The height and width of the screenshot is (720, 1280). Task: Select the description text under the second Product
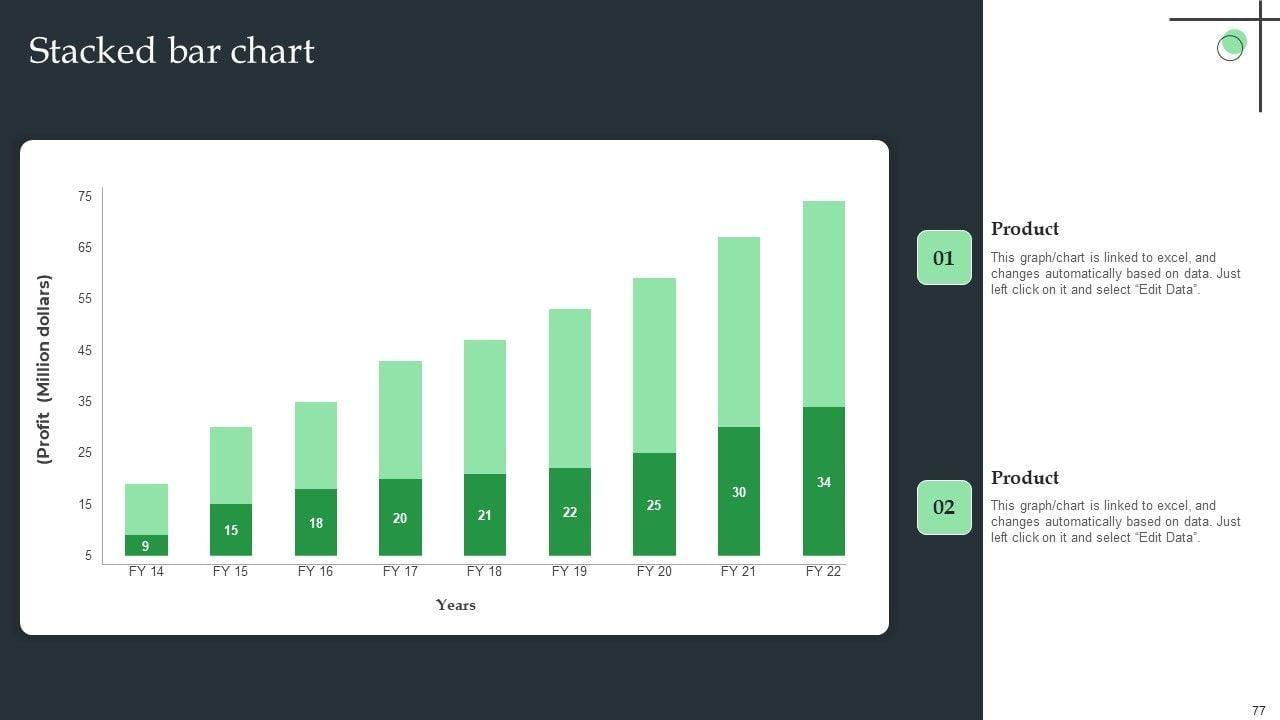tap(1115, 522)
